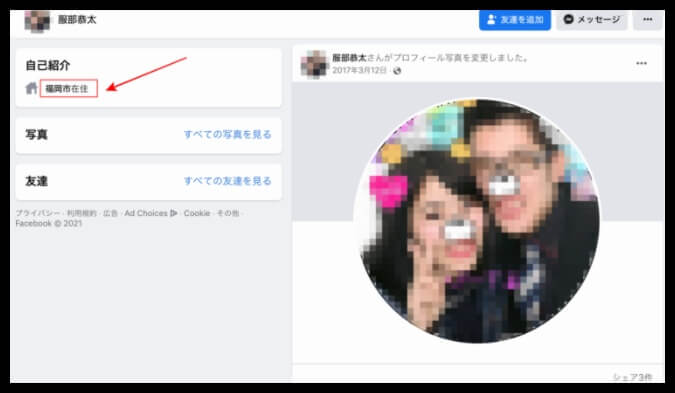Click the Ad Choices triangle icon
Screen dimensions: 675x393
(x=173, y=213)
